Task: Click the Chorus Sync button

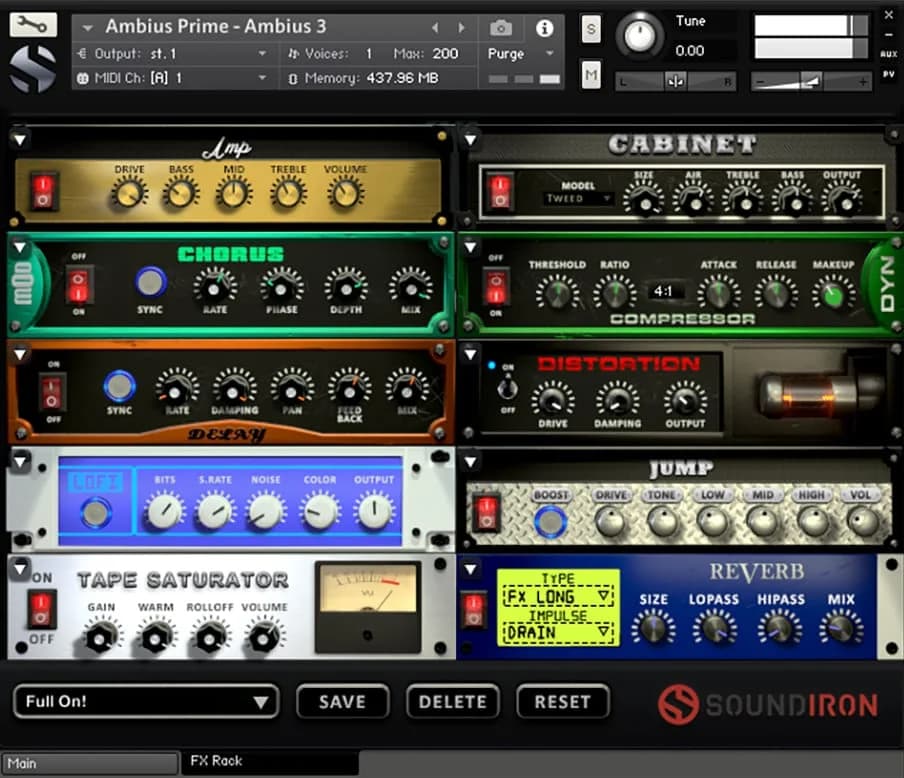Action: click(151, 282)
